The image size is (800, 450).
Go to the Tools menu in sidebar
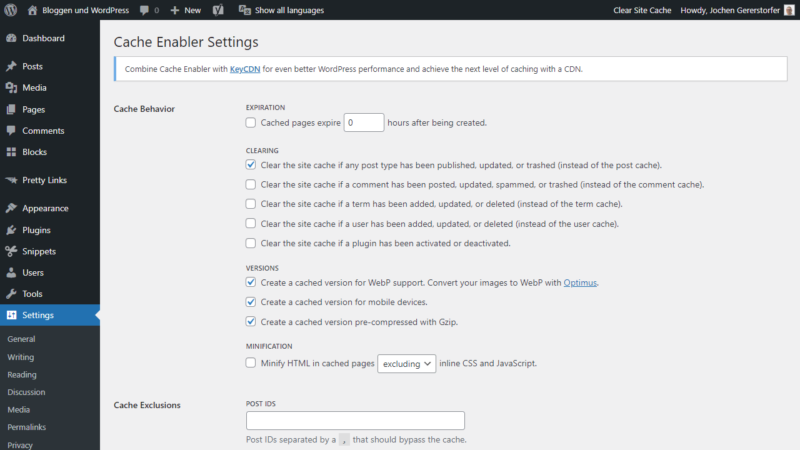point(32,294)
